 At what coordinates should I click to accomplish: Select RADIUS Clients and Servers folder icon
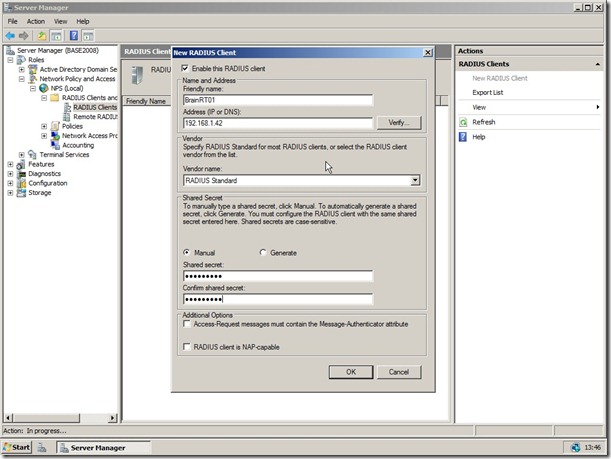click(x=55, y=98)
